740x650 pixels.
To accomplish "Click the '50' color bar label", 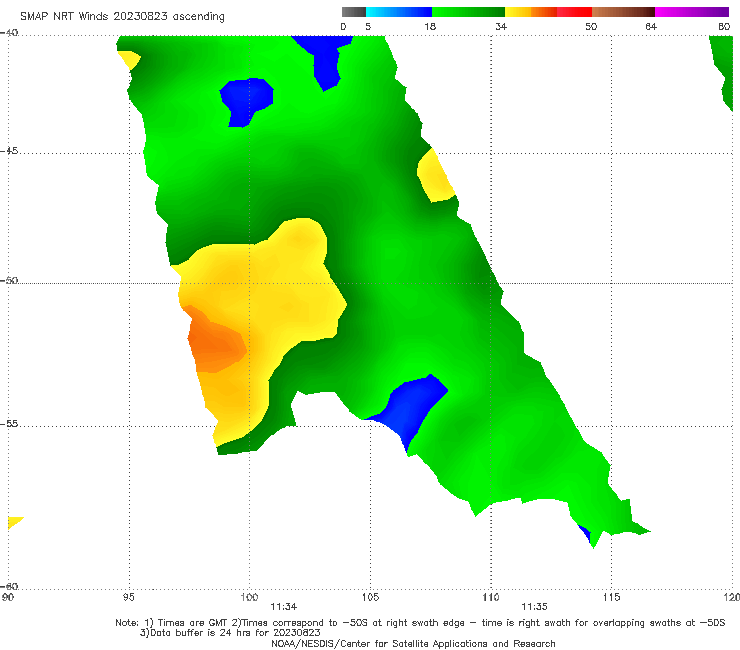I will coord(591,26).
